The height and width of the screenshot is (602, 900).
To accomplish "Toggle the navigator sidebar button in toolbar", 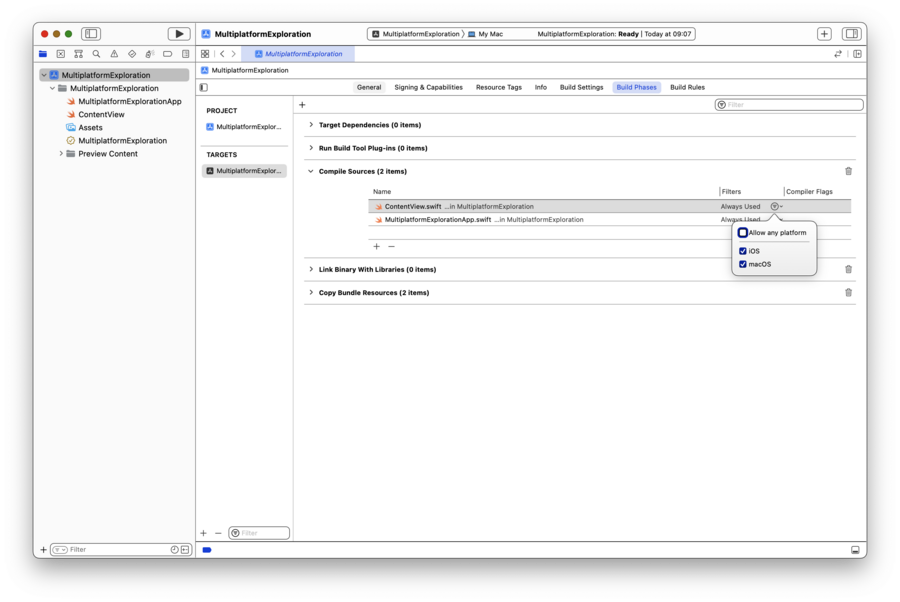I will 91,34.
